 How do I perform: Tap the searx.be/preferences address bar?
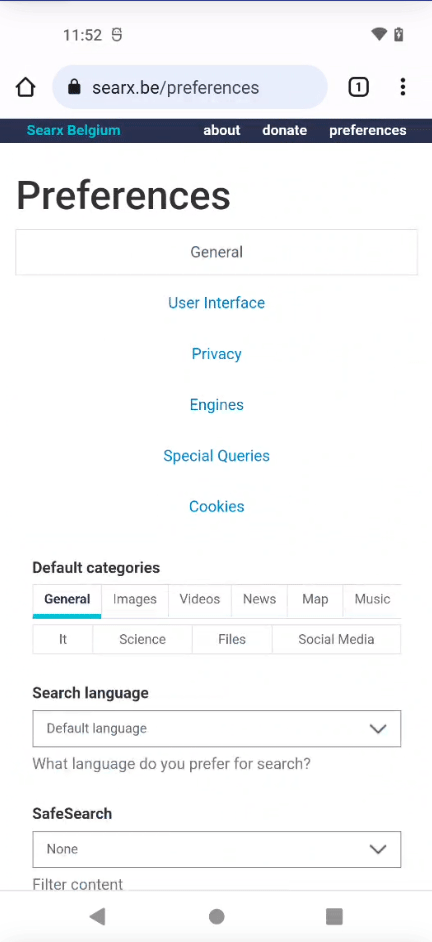coord(190,88)
